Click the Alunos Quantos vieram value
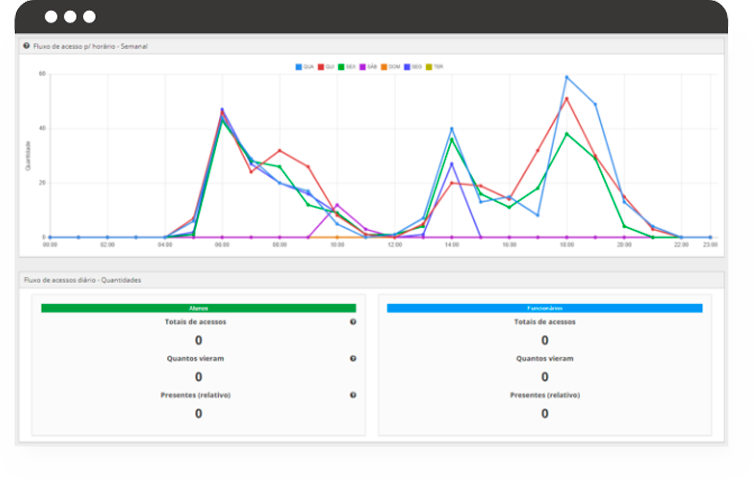This screenshot has width=754, height=480. [198, 377]
